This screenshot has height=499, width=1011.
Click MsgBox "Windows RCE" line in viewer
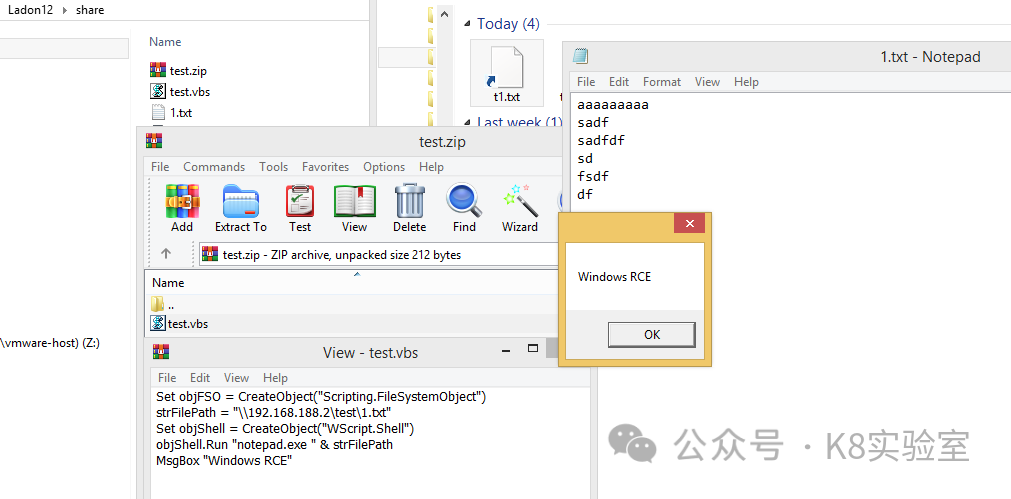(x=224, y=461)
